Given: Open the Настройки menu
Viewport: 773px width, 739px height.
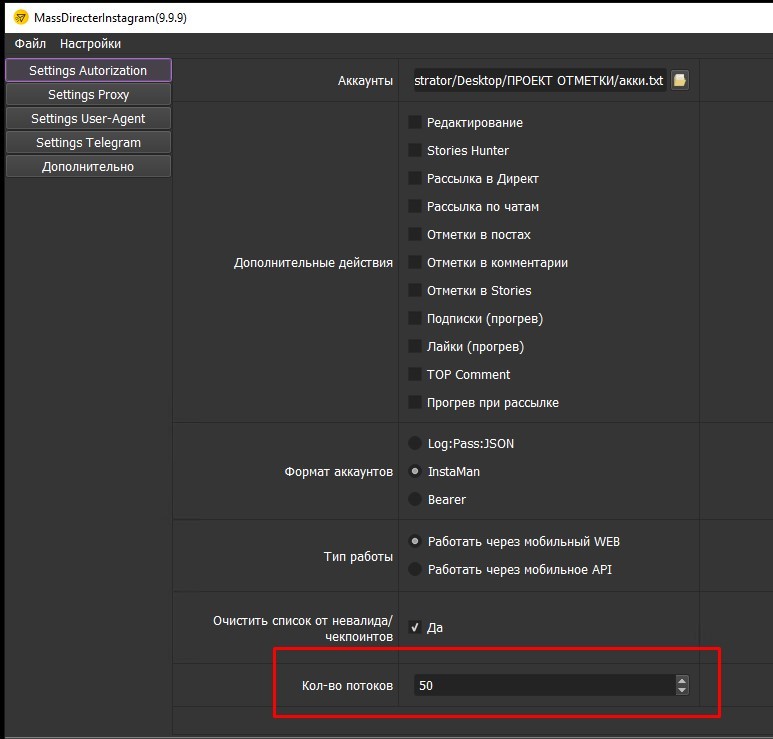Looking at the screenshot, I should [90, 44].
